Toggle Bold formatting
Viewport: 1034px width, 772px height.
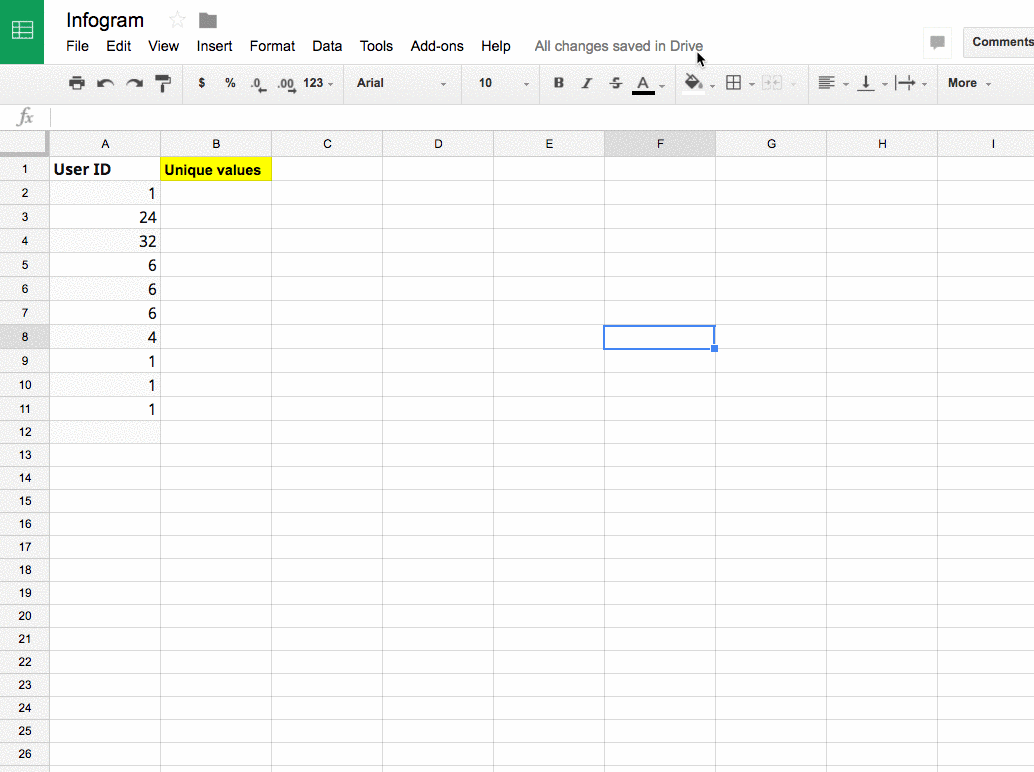pos(559,83)
